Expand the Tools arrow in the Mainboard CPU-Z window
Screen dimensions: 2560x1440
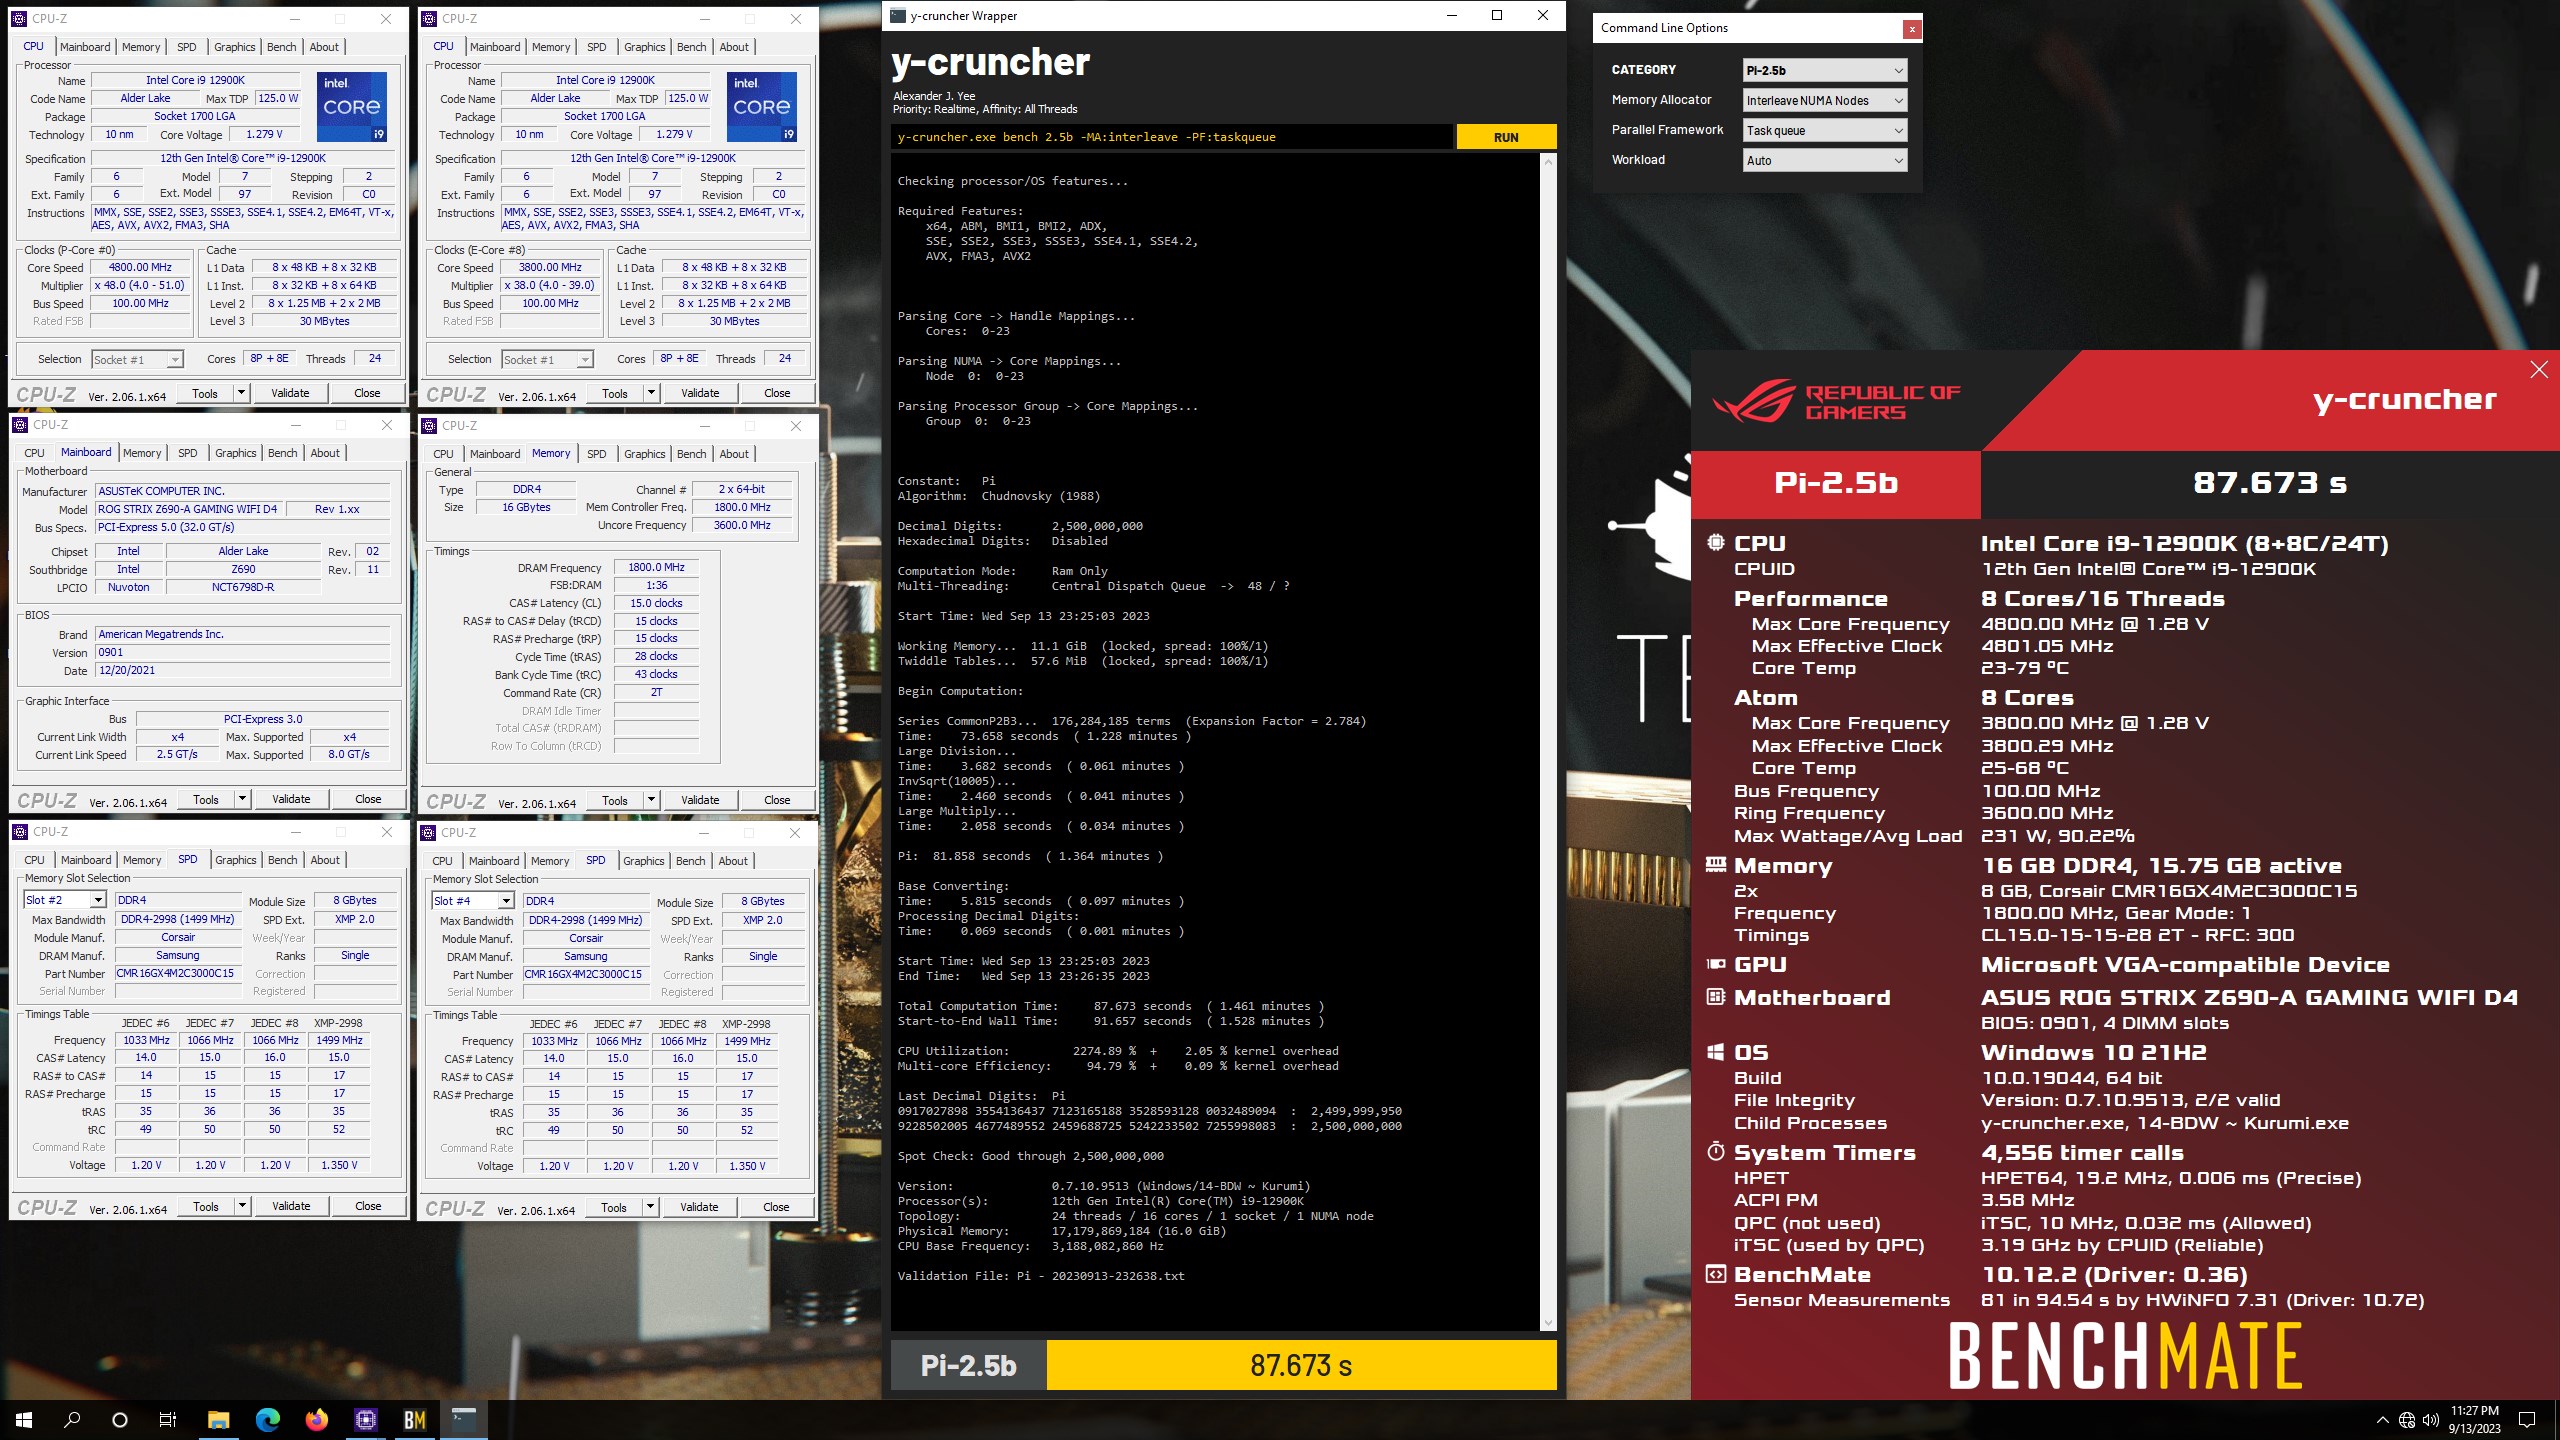click(x=242, y=799)
